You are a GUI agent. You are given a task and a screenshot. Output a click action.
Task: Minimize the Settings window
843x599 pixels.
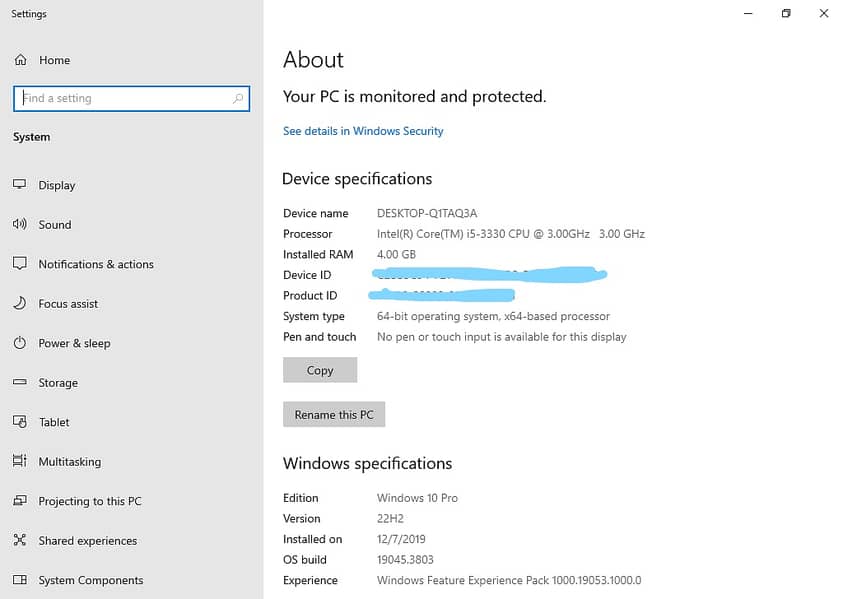748,13
